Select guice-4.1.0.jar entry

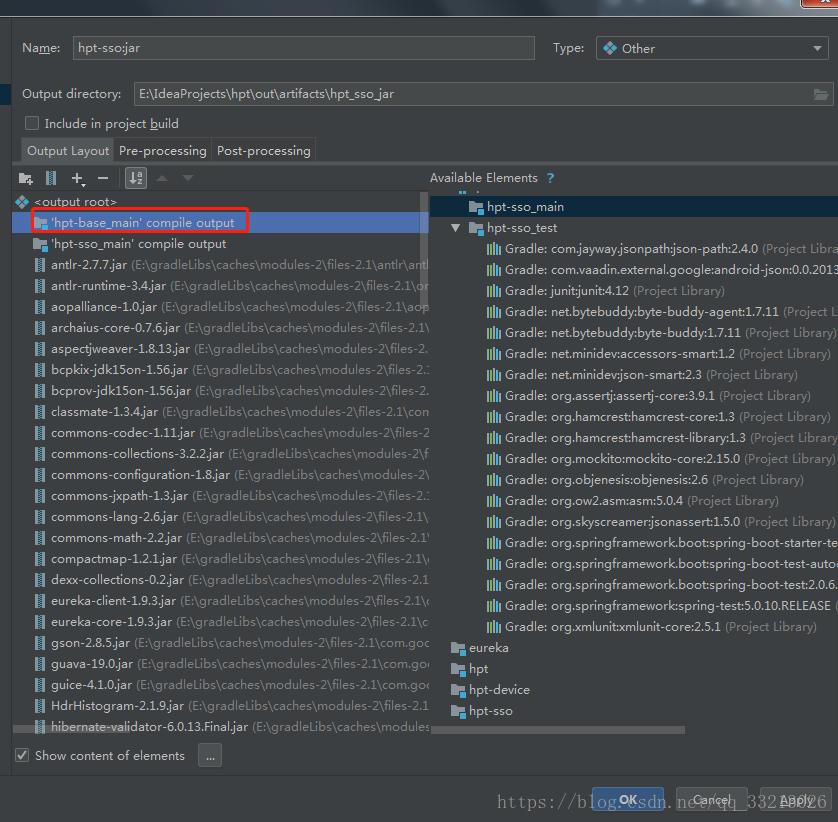tap(220, 685)
